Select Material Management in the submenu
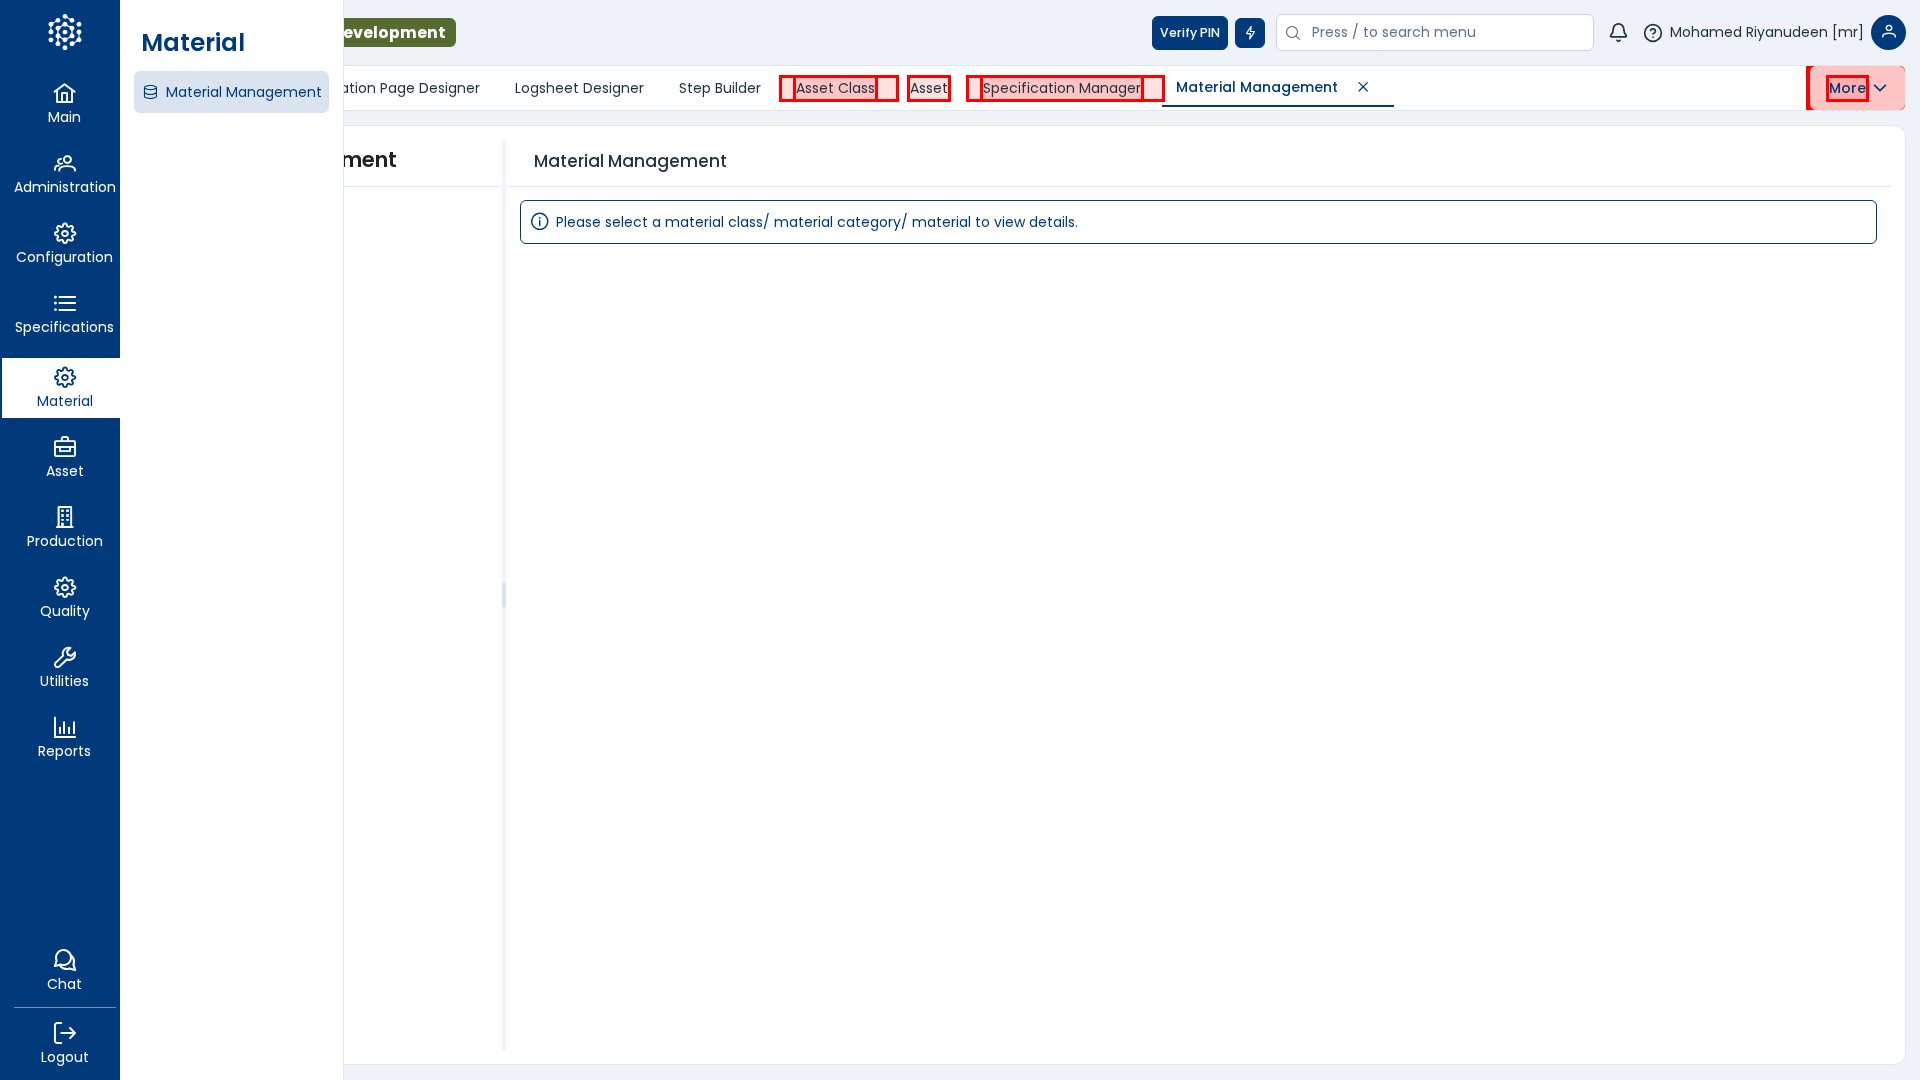 click(x=232, y=92)
